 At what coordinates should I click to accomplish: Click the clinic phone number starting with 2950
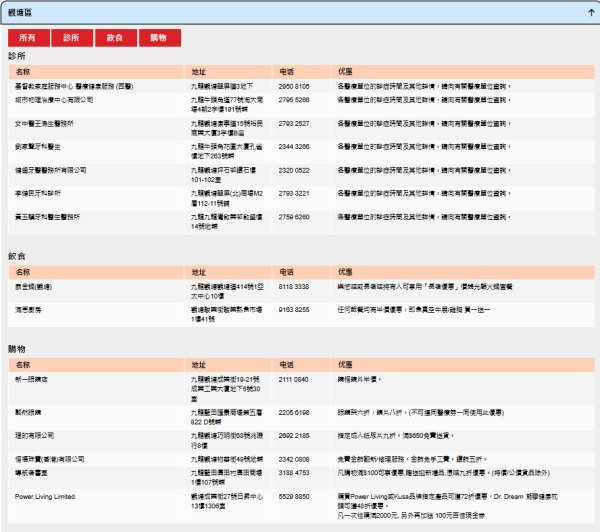pyautogui.click(x=294, y=86)
